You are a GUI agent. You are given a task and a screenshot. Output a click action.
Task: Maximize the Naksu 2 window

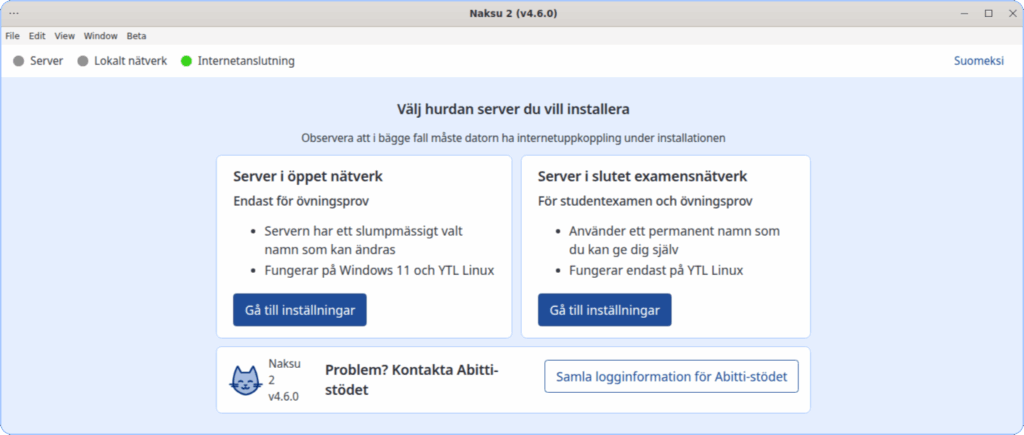click(988, 13)
